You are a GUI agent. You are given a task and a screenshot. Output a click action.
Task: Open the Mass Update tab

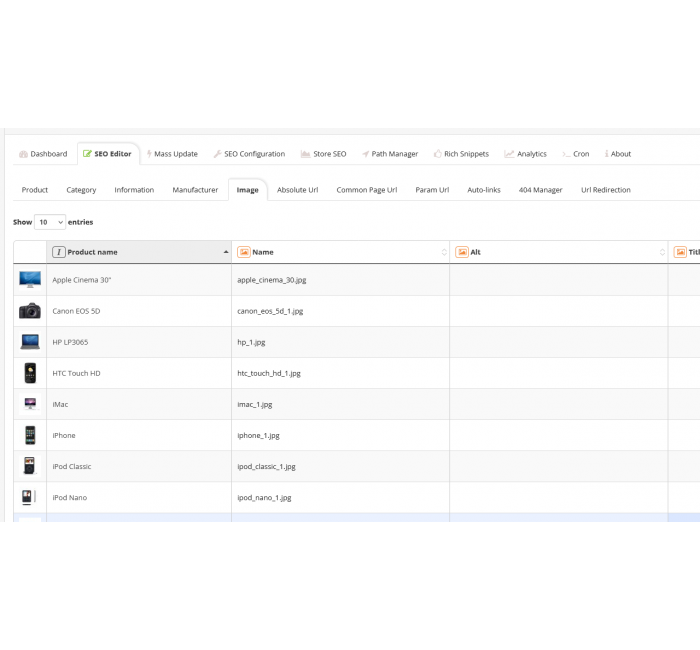click(x=172, y=154)
